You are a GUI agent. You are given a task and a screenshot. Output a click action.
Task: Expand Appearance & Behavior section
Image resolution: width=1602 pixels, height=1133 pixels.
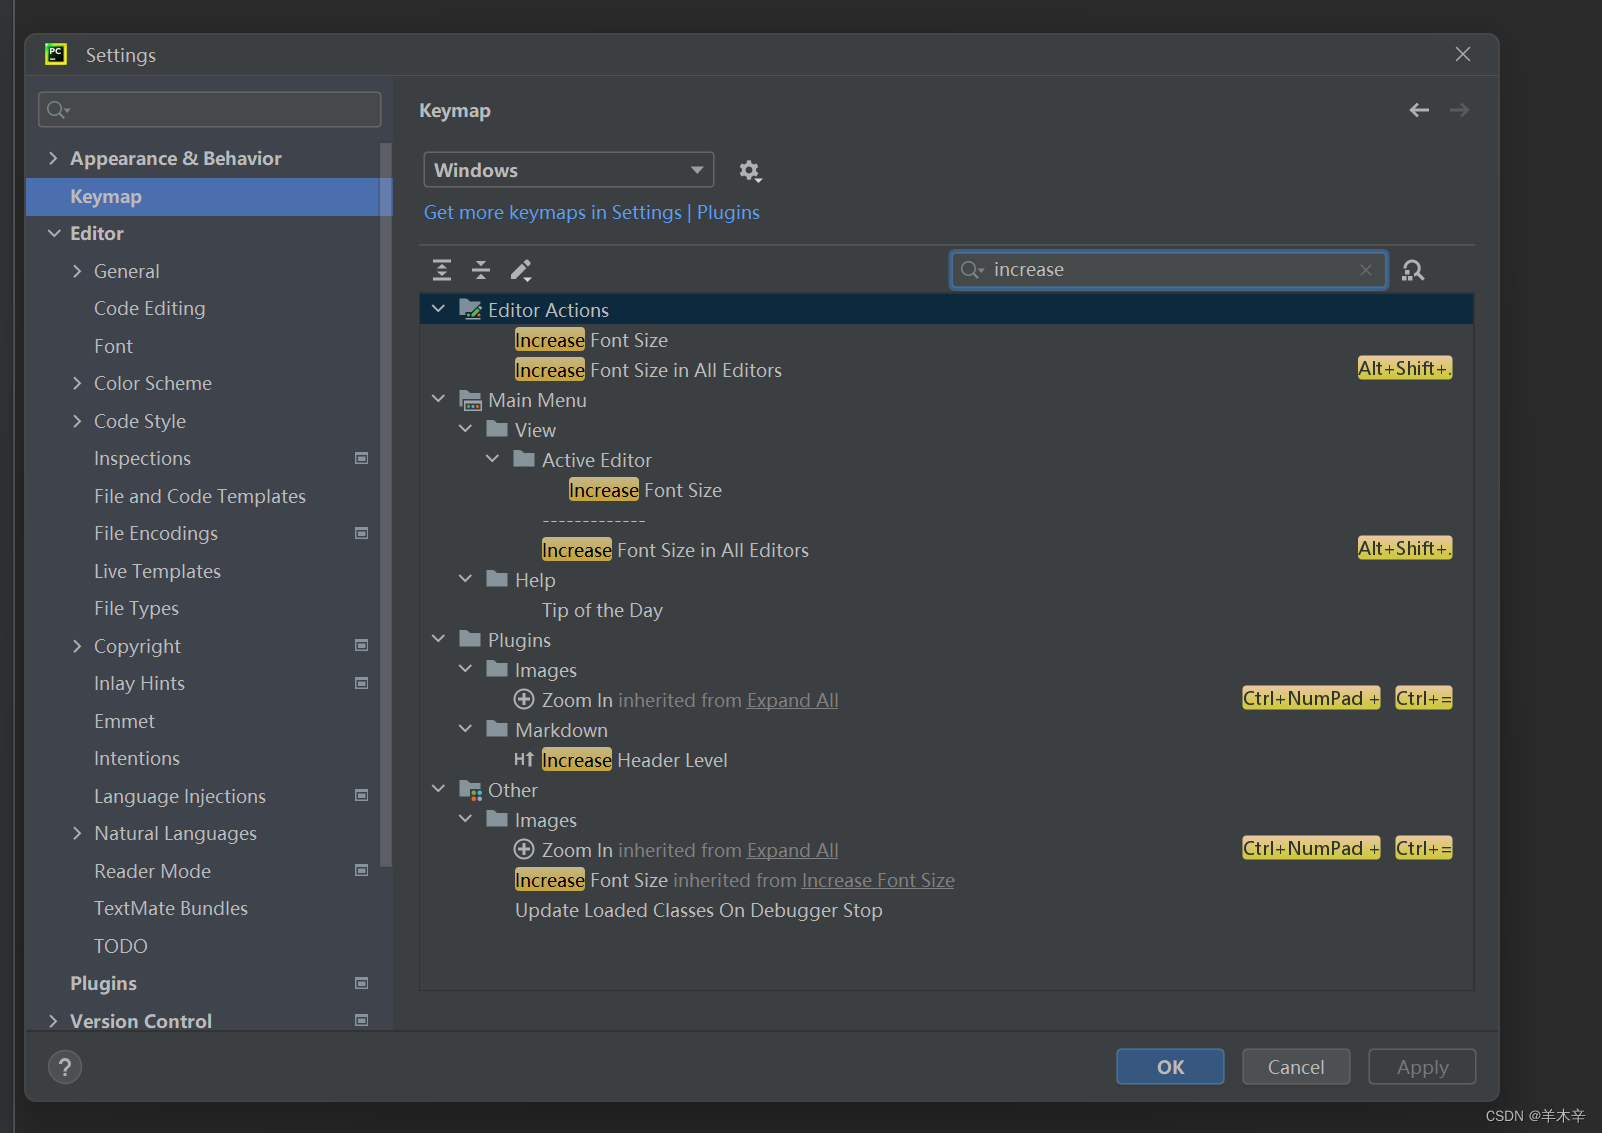(53, 158)
